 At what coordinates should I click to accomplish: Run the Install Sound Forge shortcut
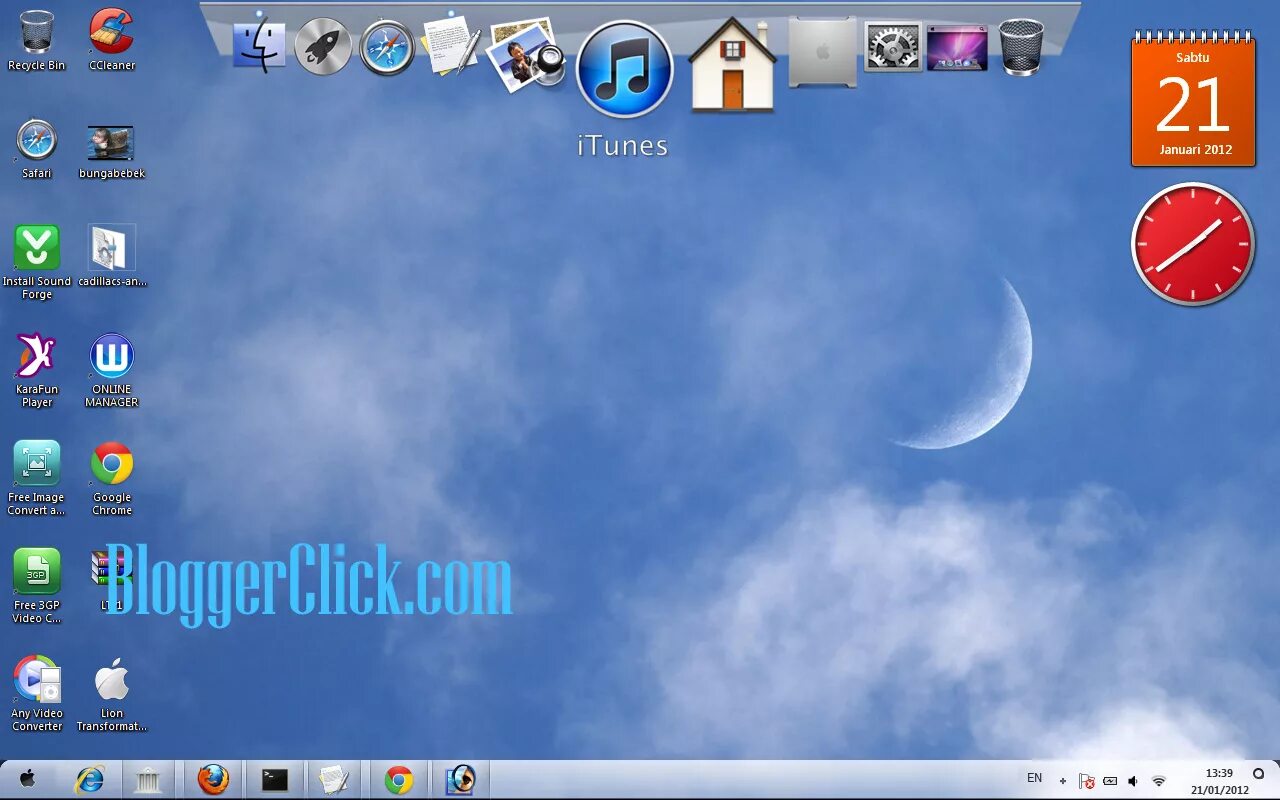click(37, 262)
